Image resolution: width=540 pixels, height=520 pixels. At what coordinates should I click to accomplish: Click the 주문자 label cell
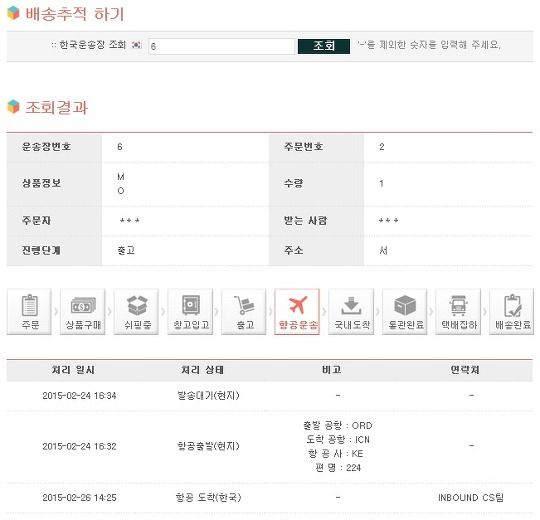54,220
